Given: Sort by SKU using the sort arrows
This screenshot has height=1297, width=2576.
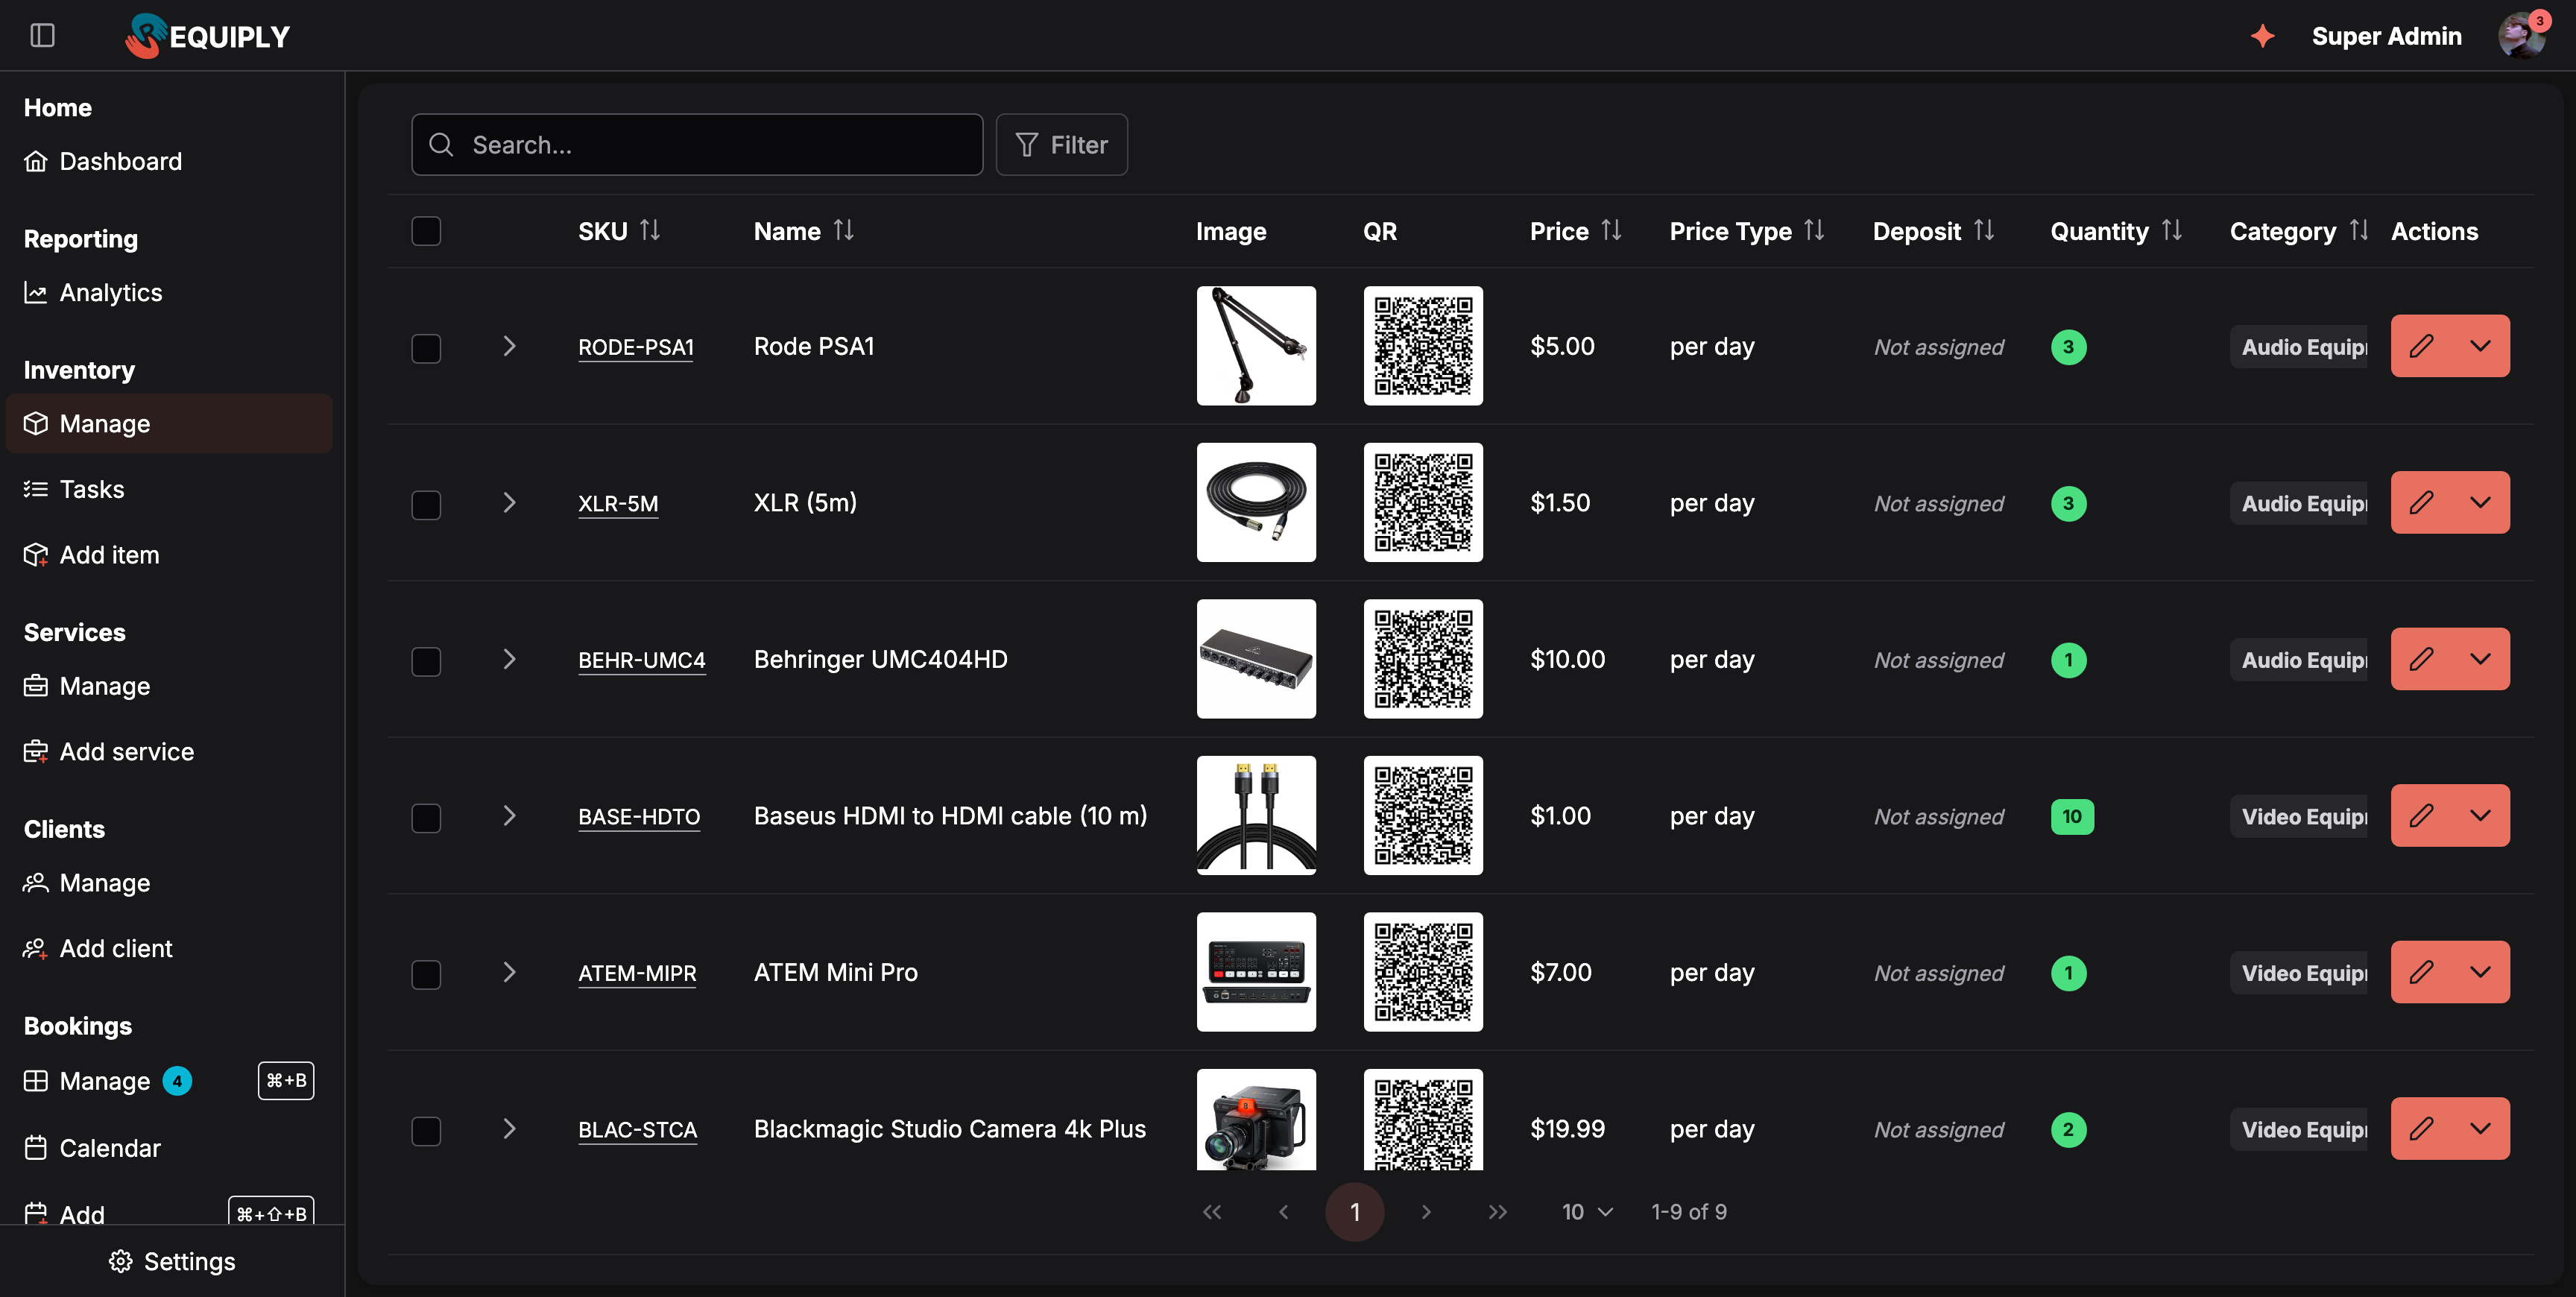Looking at the screenshot, I should (650, 231).
